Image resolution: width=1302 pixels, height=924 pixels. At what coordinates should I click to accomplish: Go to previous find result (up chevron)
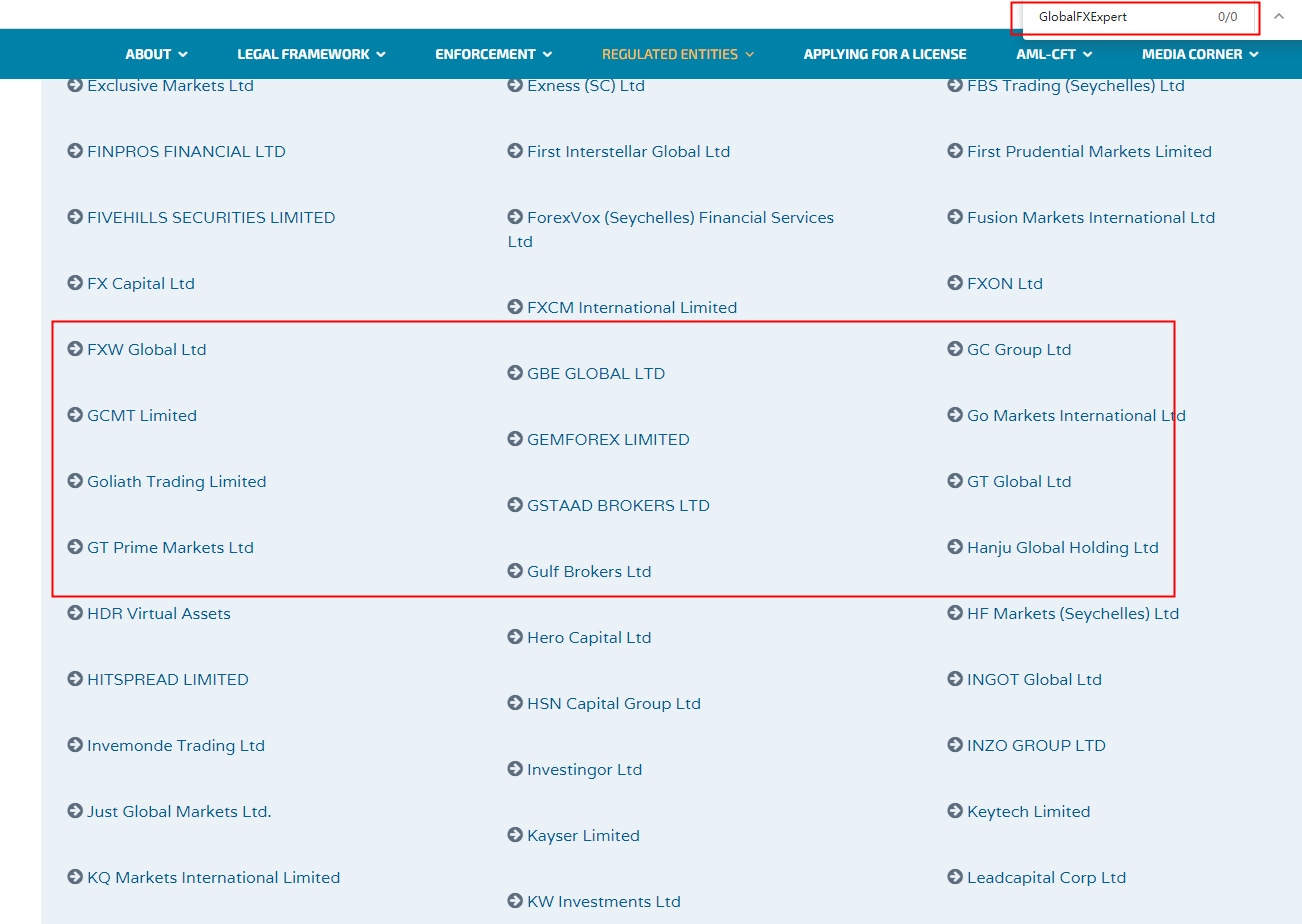pyautogui.click(x=1279, y=17)
